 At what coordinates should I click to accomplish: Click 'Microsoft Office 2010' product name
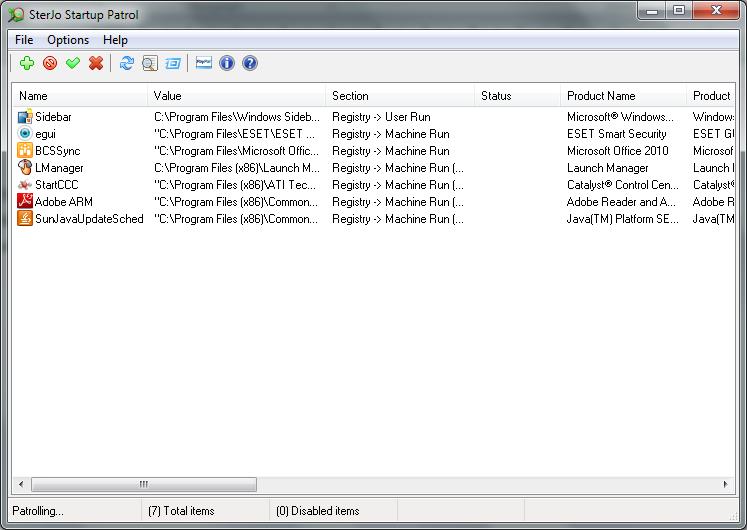click(x=617, y=151)
